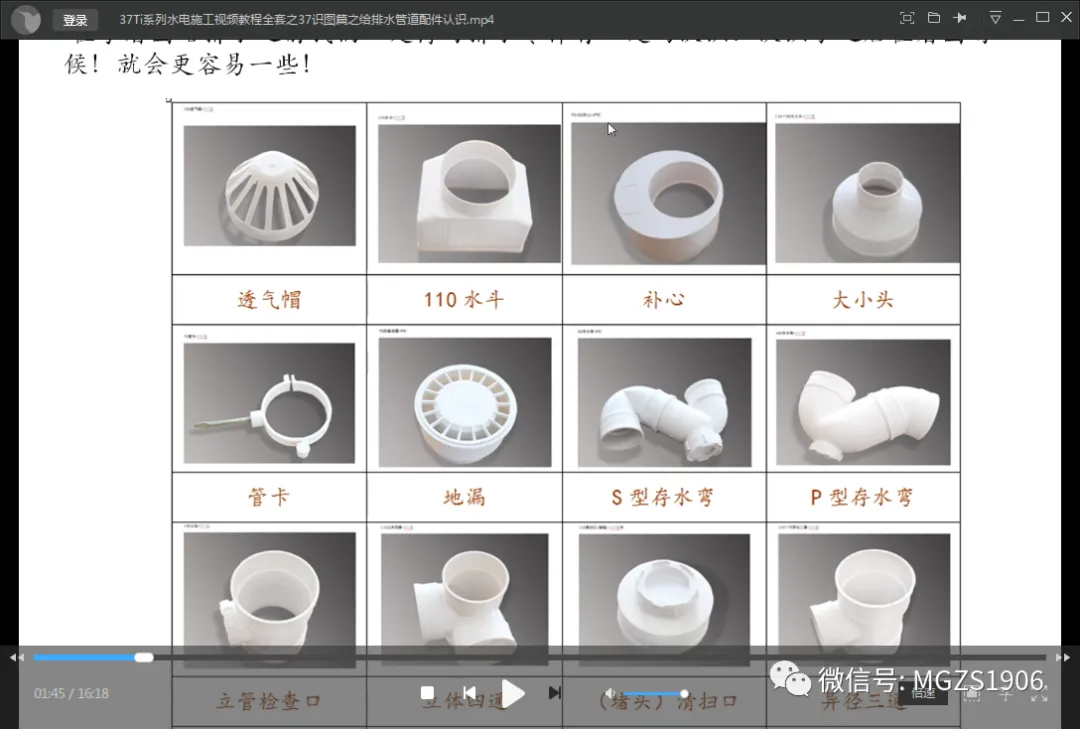Click the 01:45 / 16:18 time display
The height and width of the screenshot is (729, 1080).
coord(71,693)
